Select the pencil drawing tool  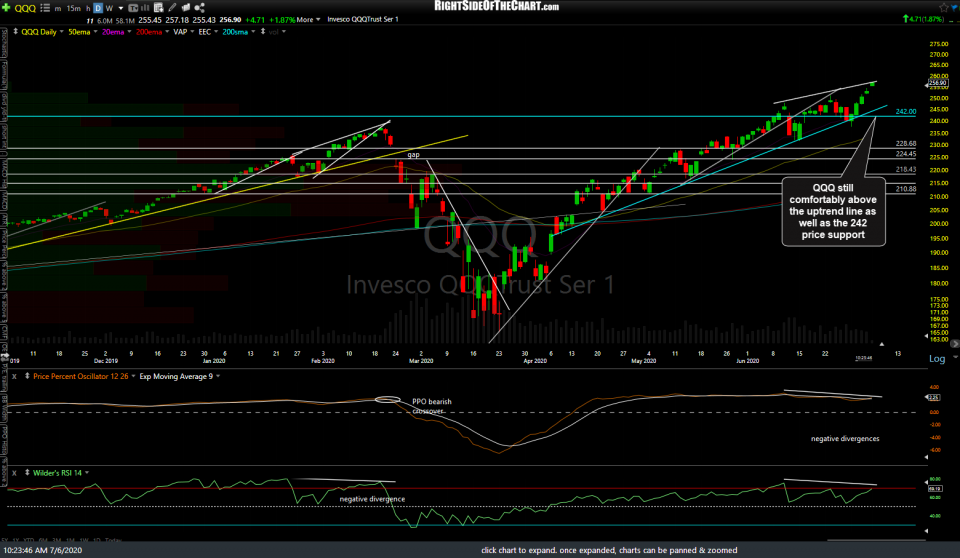[172, 7]
